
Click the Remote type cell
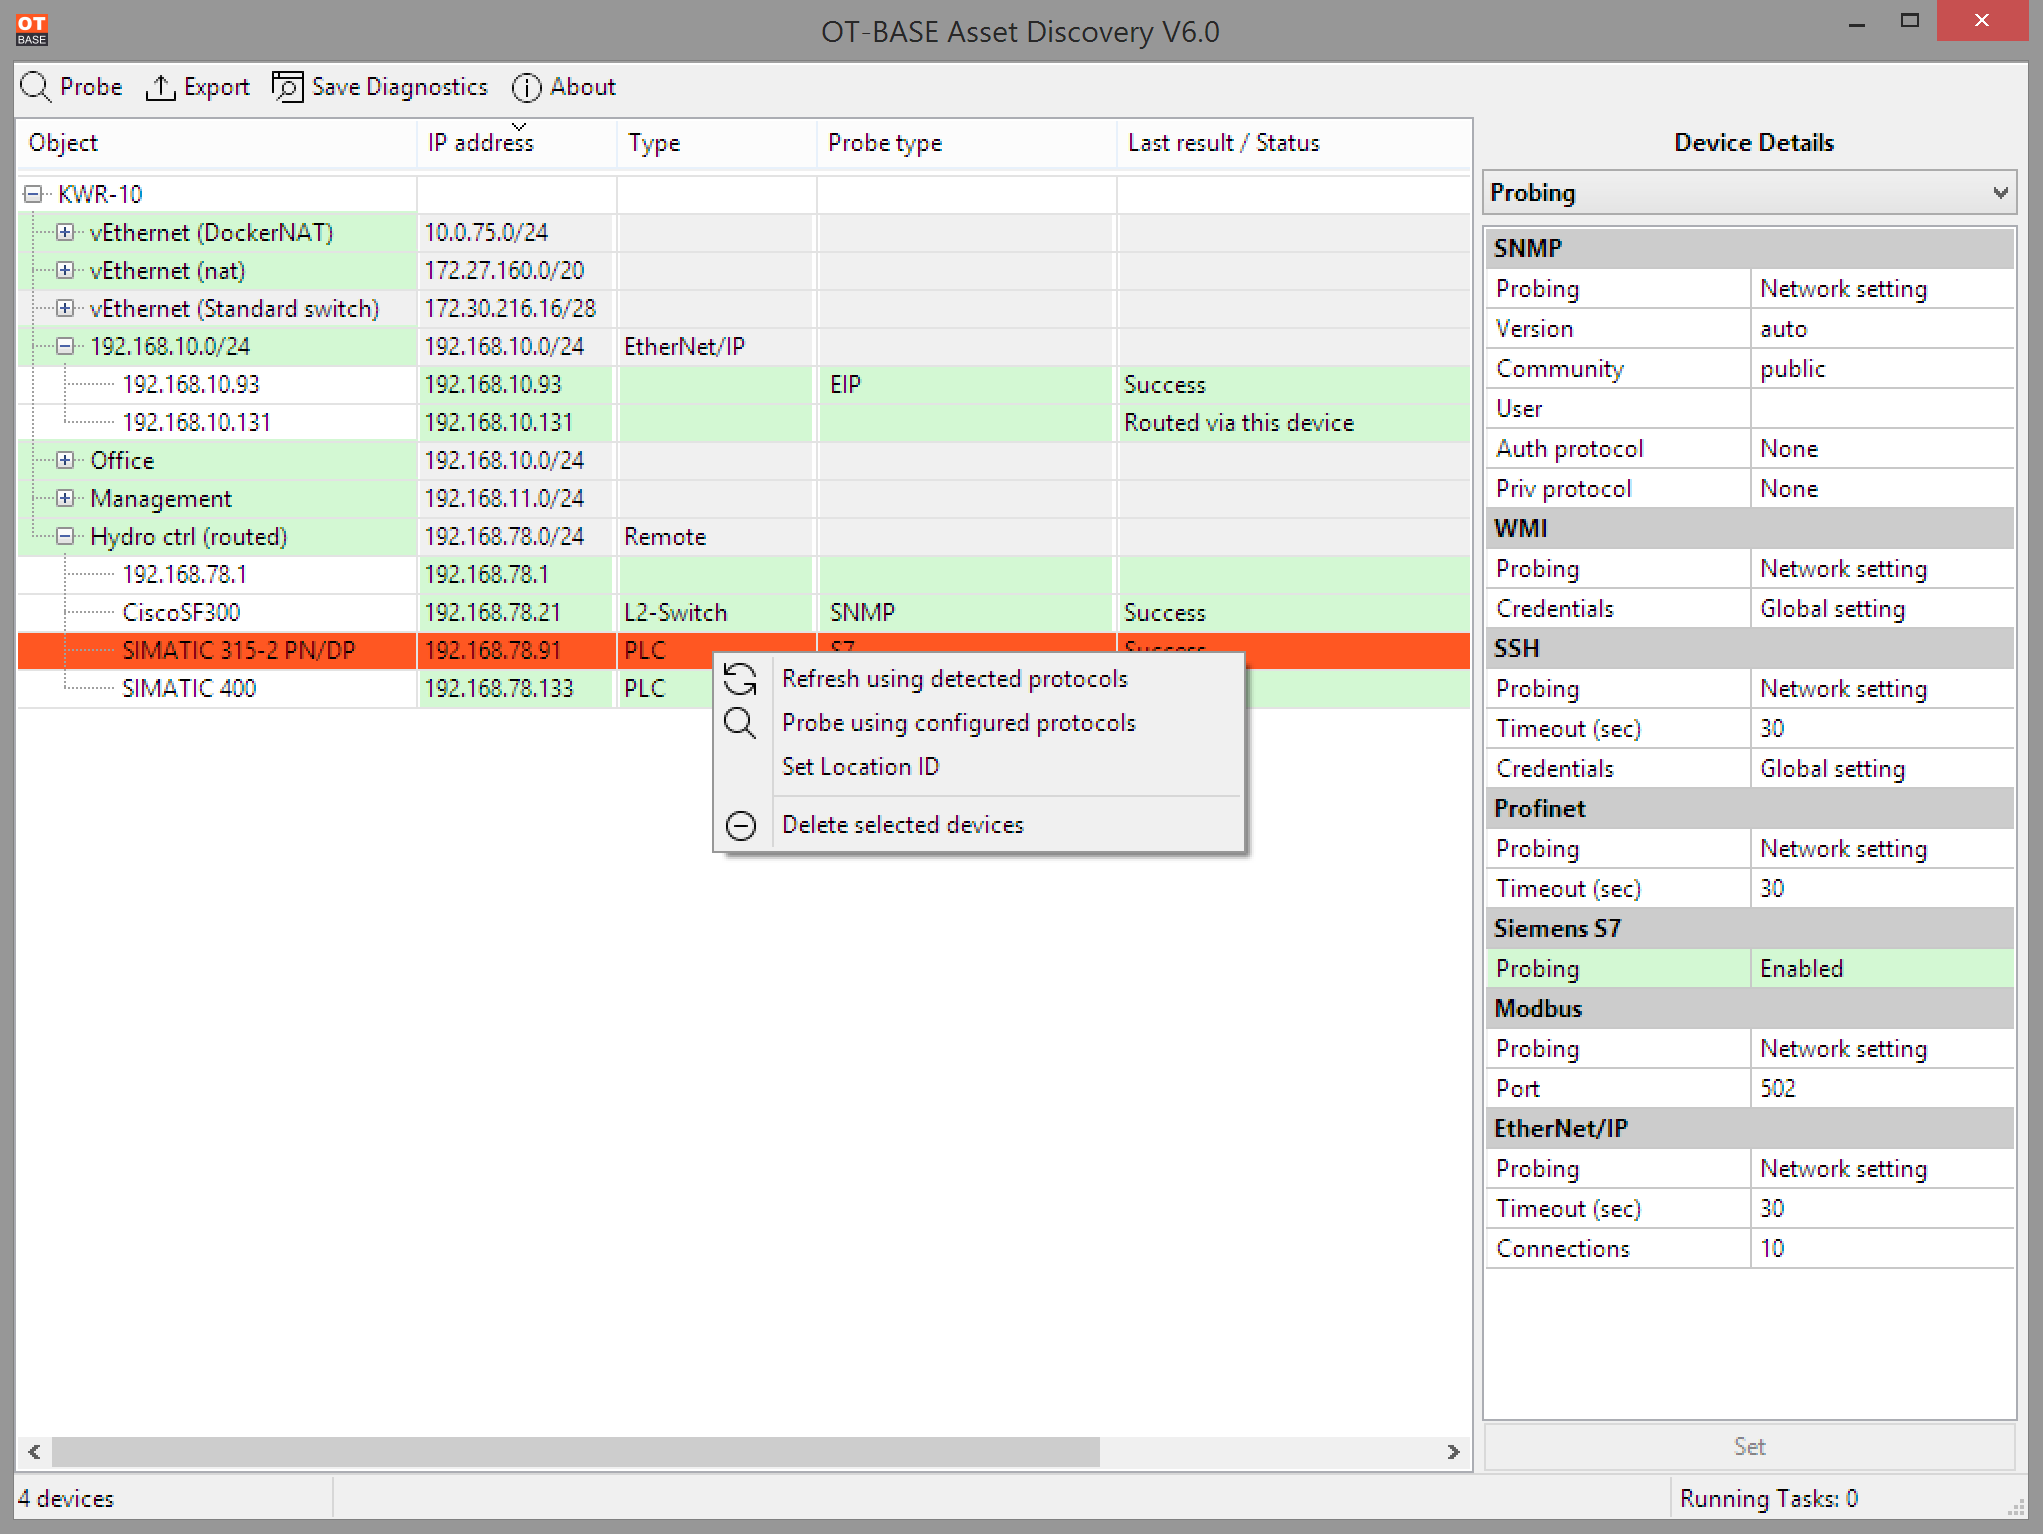click(716, 537)
